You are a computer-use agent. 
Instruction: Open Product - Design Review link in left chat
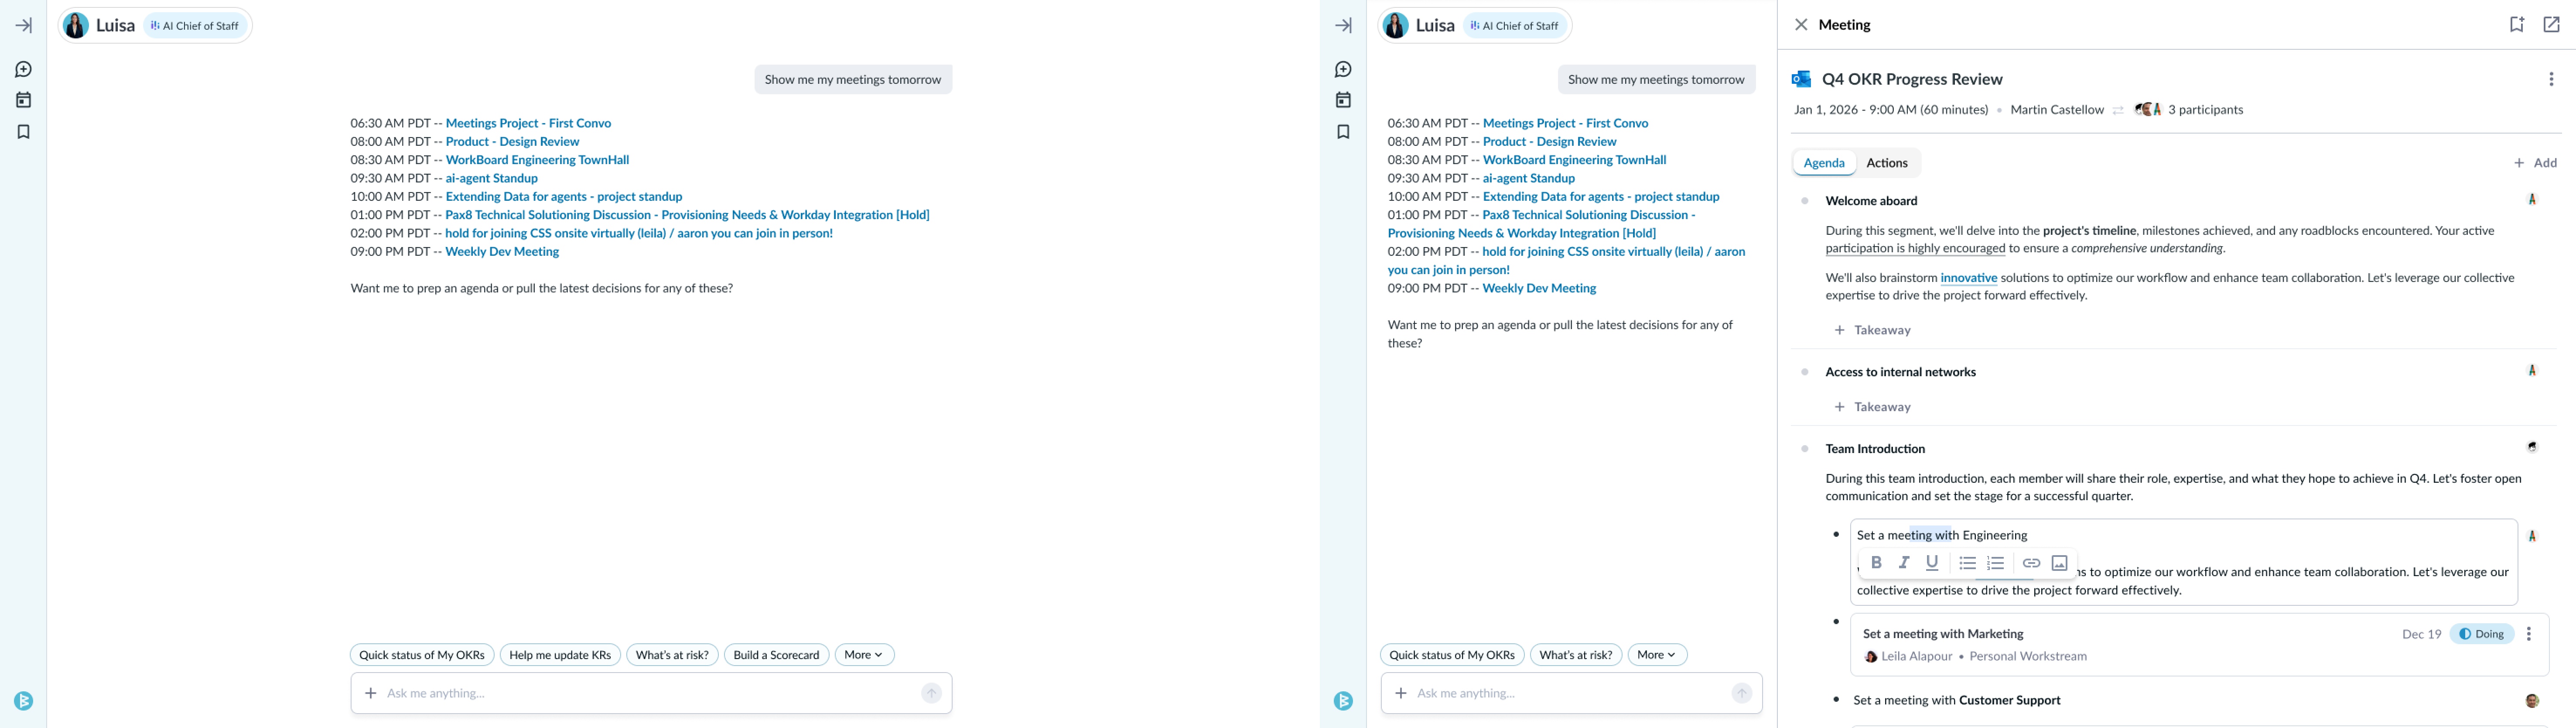tap(512, 142)
